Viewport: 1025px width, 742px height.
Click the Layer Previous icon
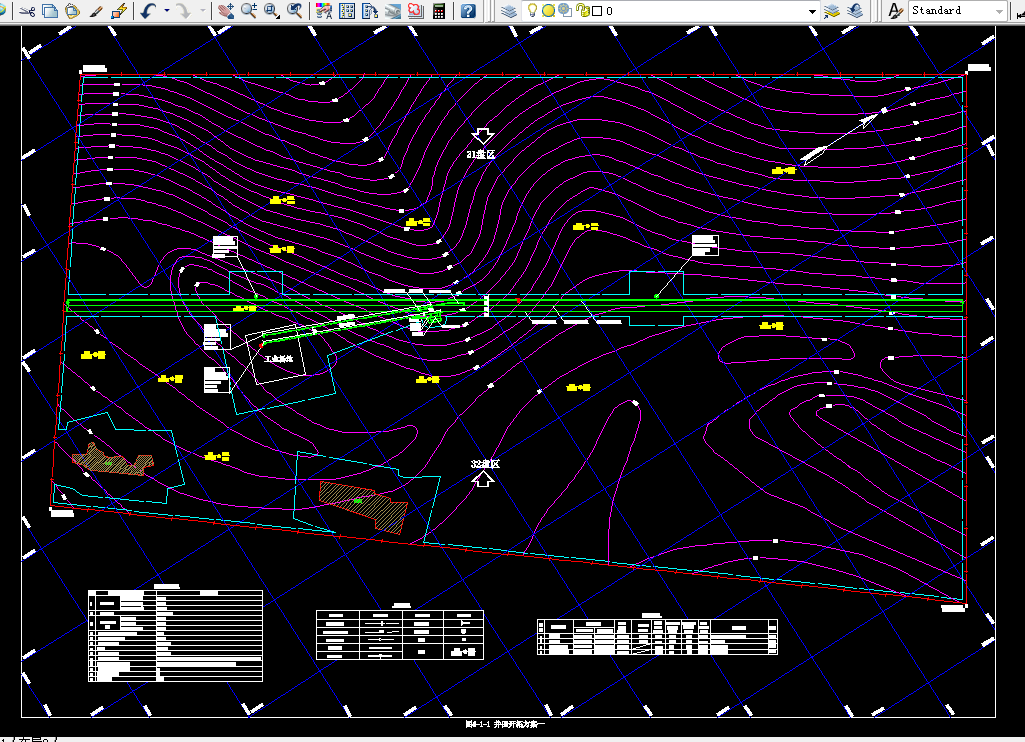(855, 11)
